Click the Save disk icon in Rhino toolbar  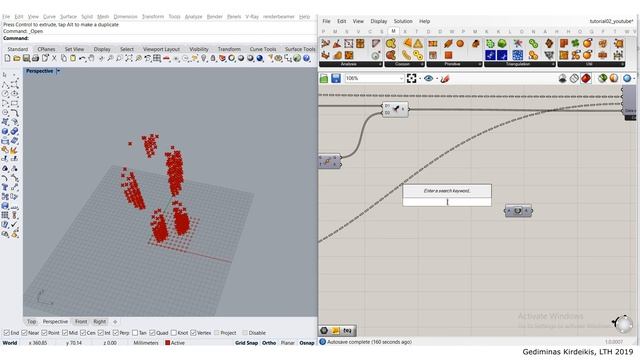click(26, 58)
